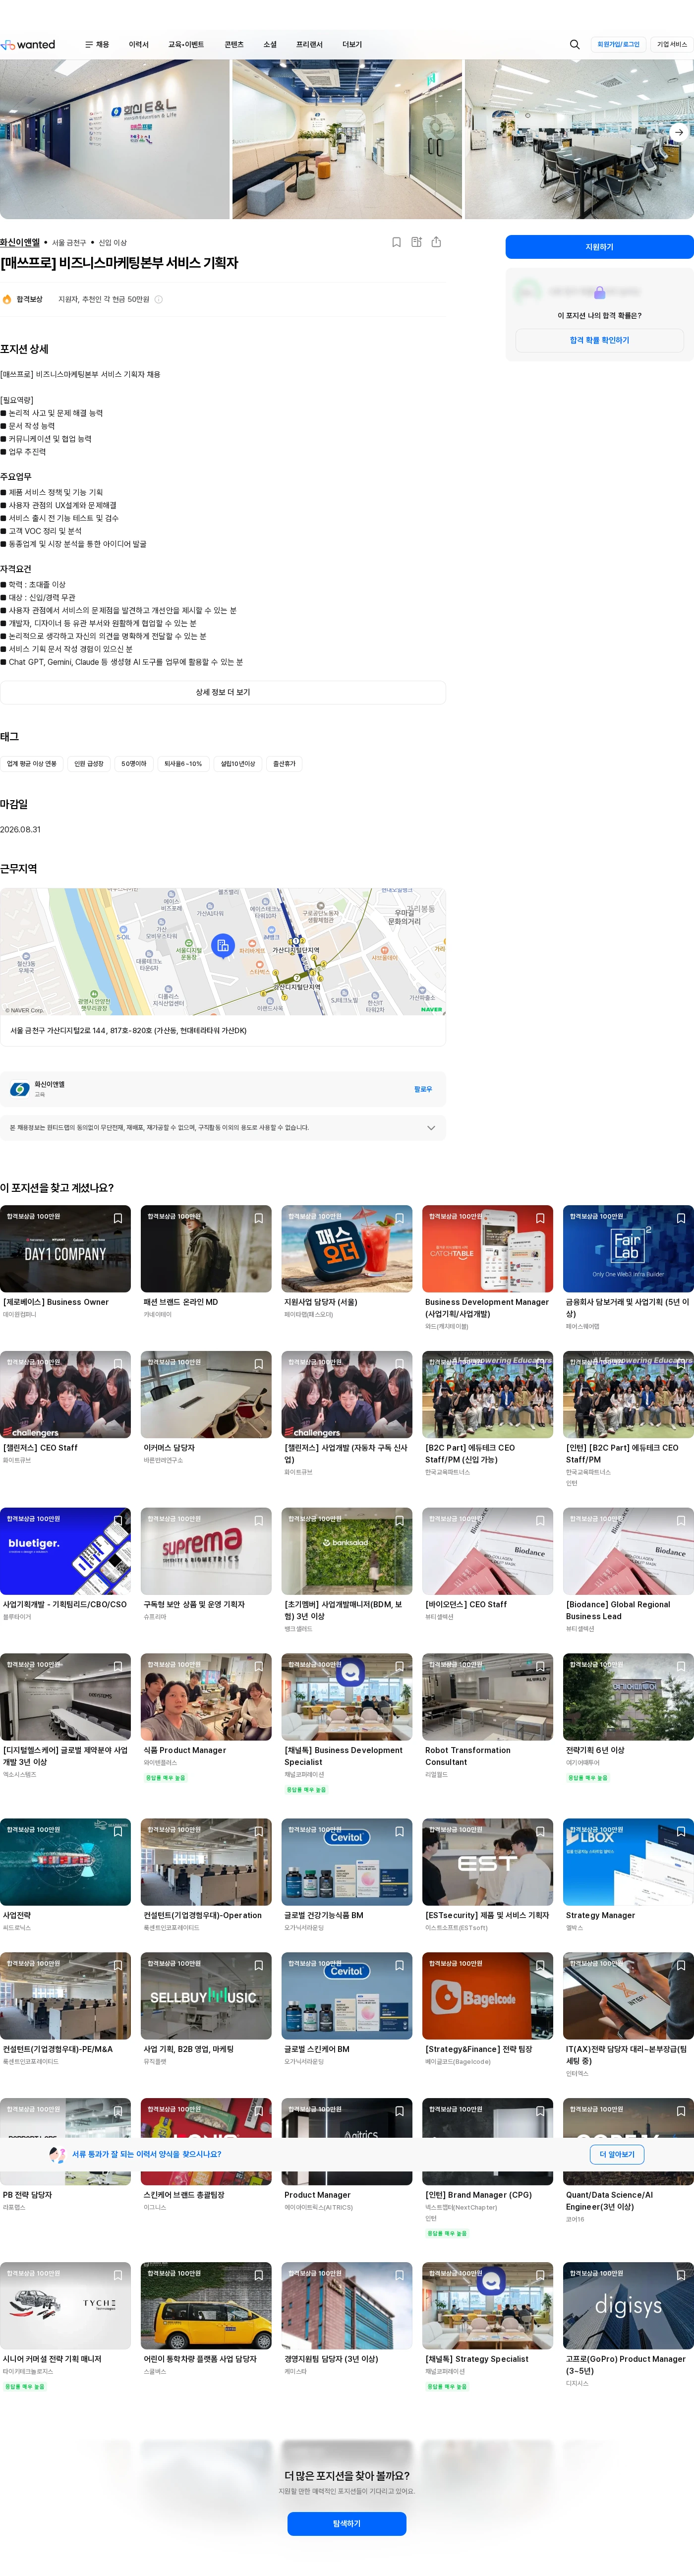Expand the disclaimer notice chevron

[431, 1128]
